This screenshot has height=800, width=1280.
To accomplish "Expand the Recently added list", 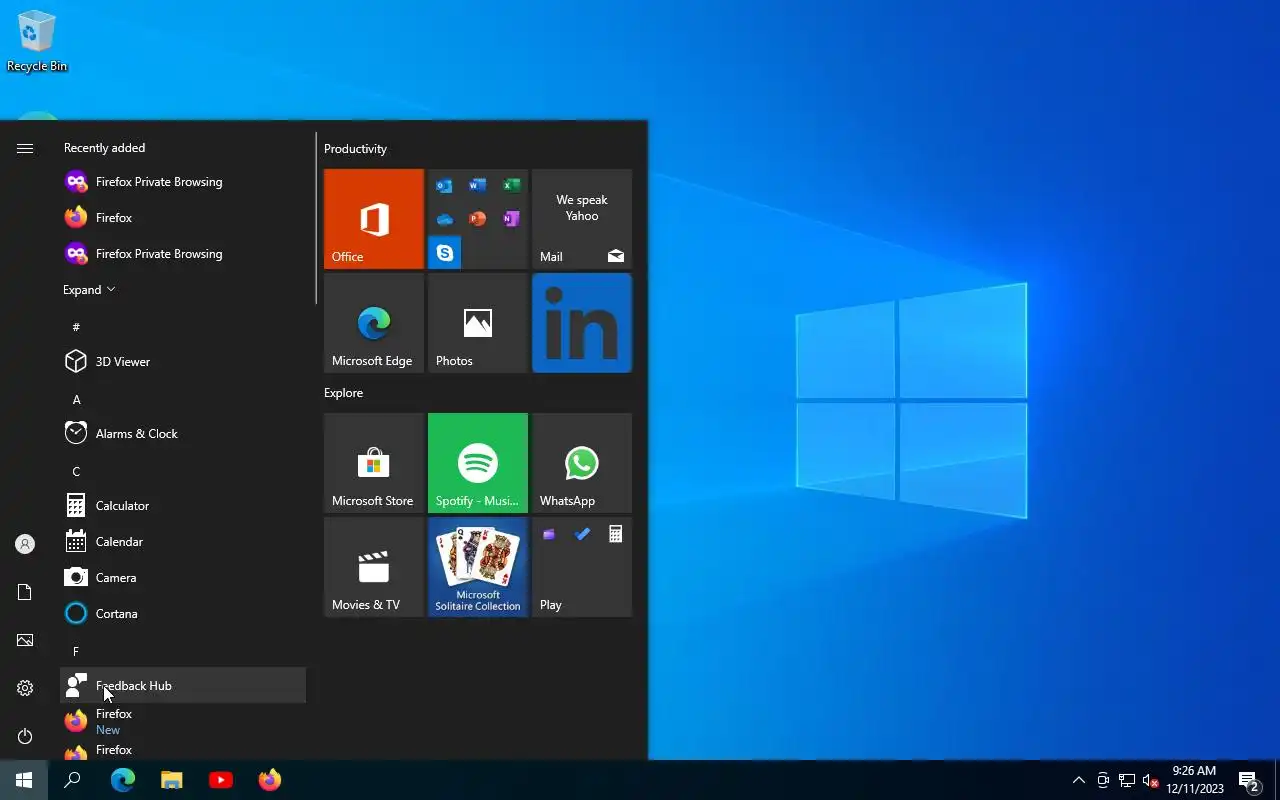I will pyautogui.click(x=89, y=290).
